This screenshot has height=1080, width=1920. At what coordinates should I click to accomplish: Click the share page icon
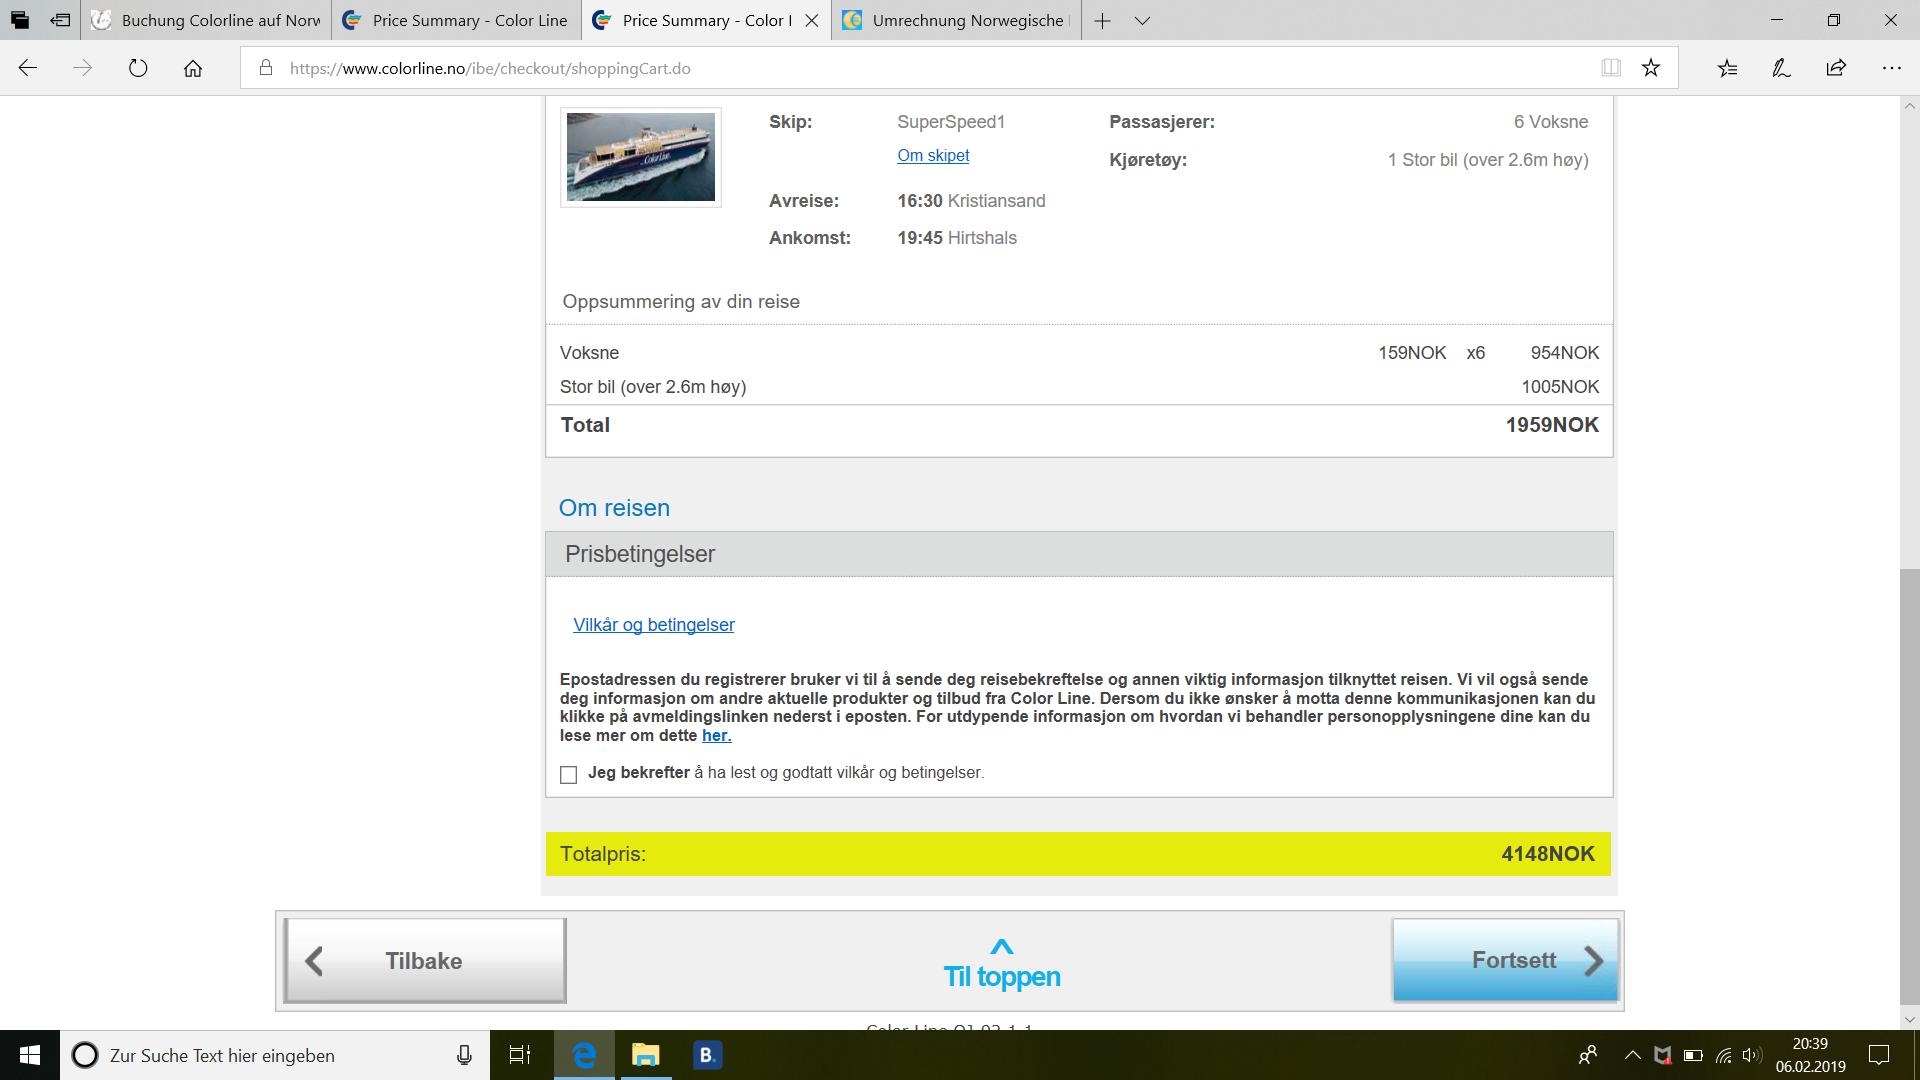click(1836, 68)
